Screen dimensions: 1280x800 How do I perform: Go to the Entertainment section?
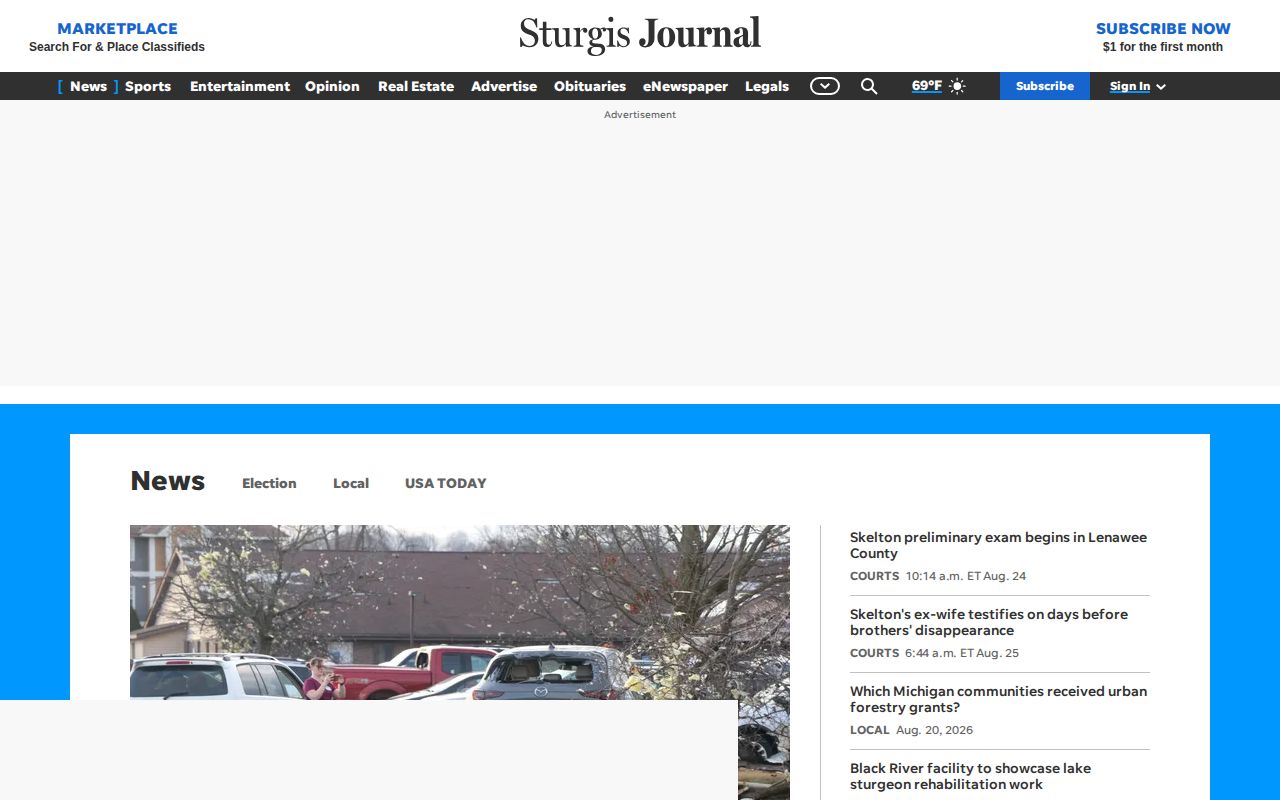240,86
